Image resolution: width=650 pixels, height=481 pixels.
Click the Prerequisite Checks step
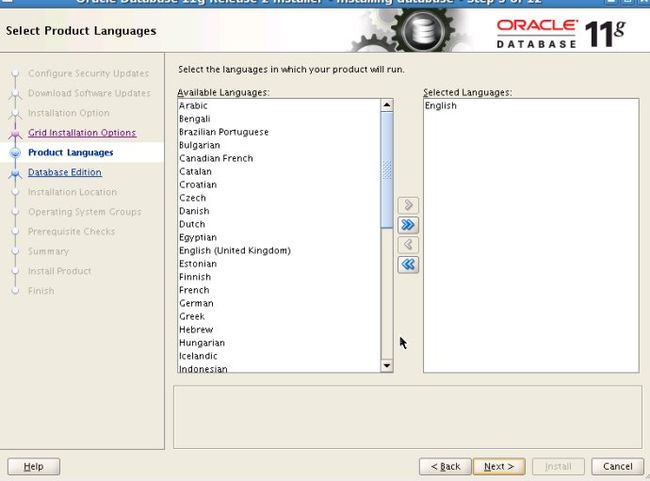point(71,231)
